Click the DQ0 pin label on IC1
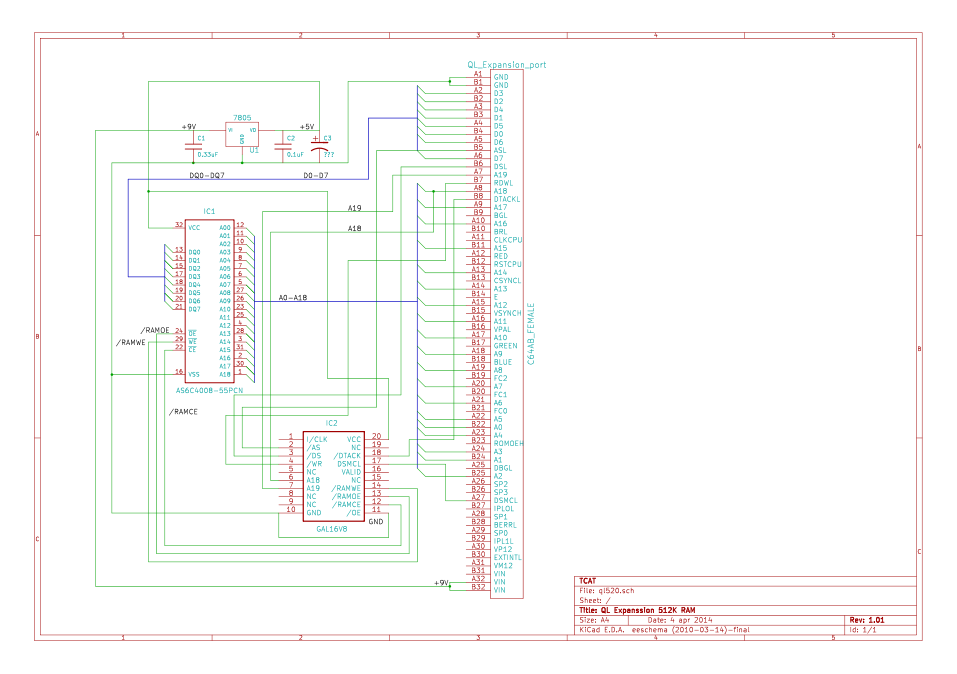The image size is (957, 674). coord(194,252)
